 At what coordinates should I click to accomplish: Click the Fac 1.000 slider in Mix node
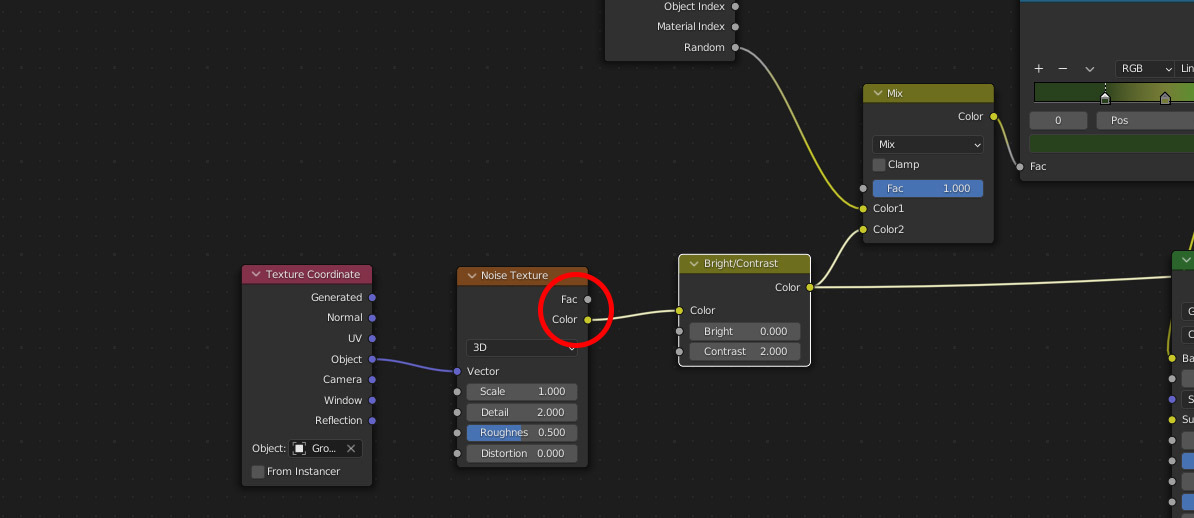point(927,188)
